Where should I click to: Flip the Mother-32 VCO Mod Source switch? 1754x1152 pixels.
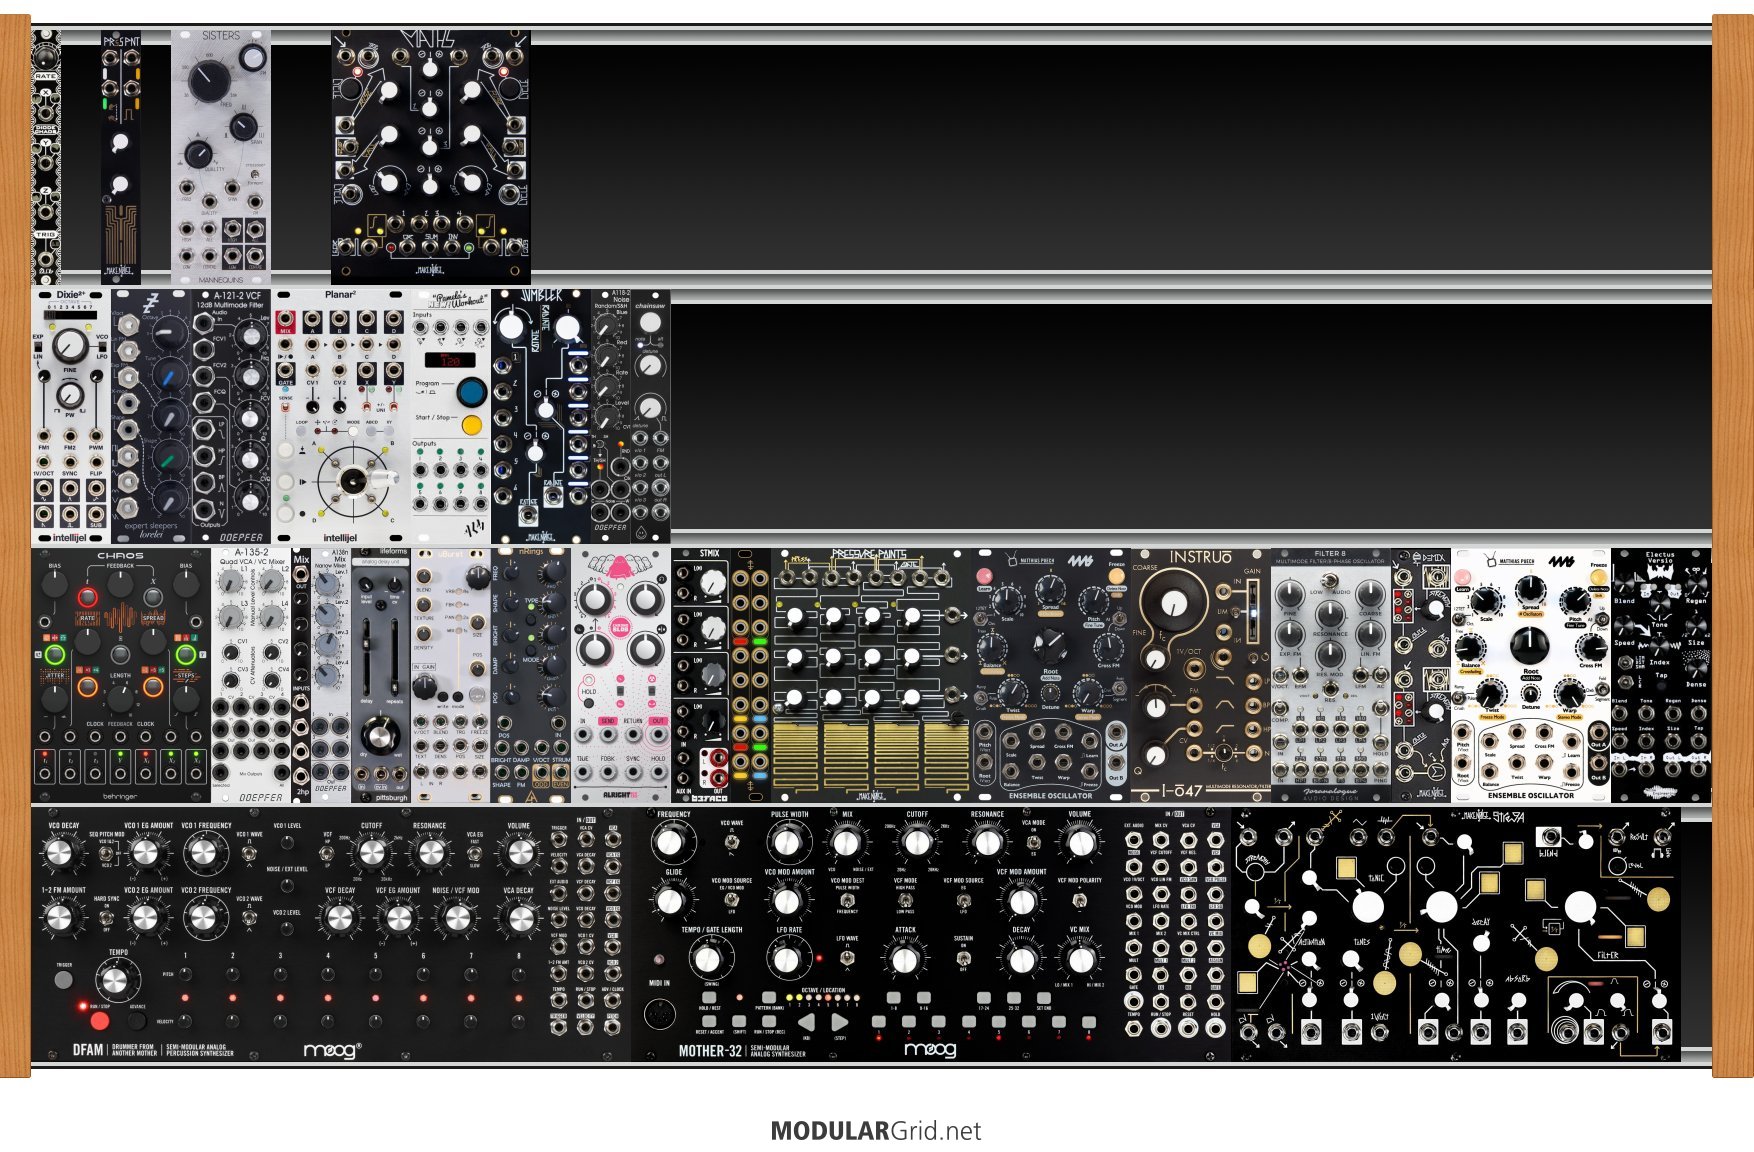pyautogui.click(x=732, y=901)
